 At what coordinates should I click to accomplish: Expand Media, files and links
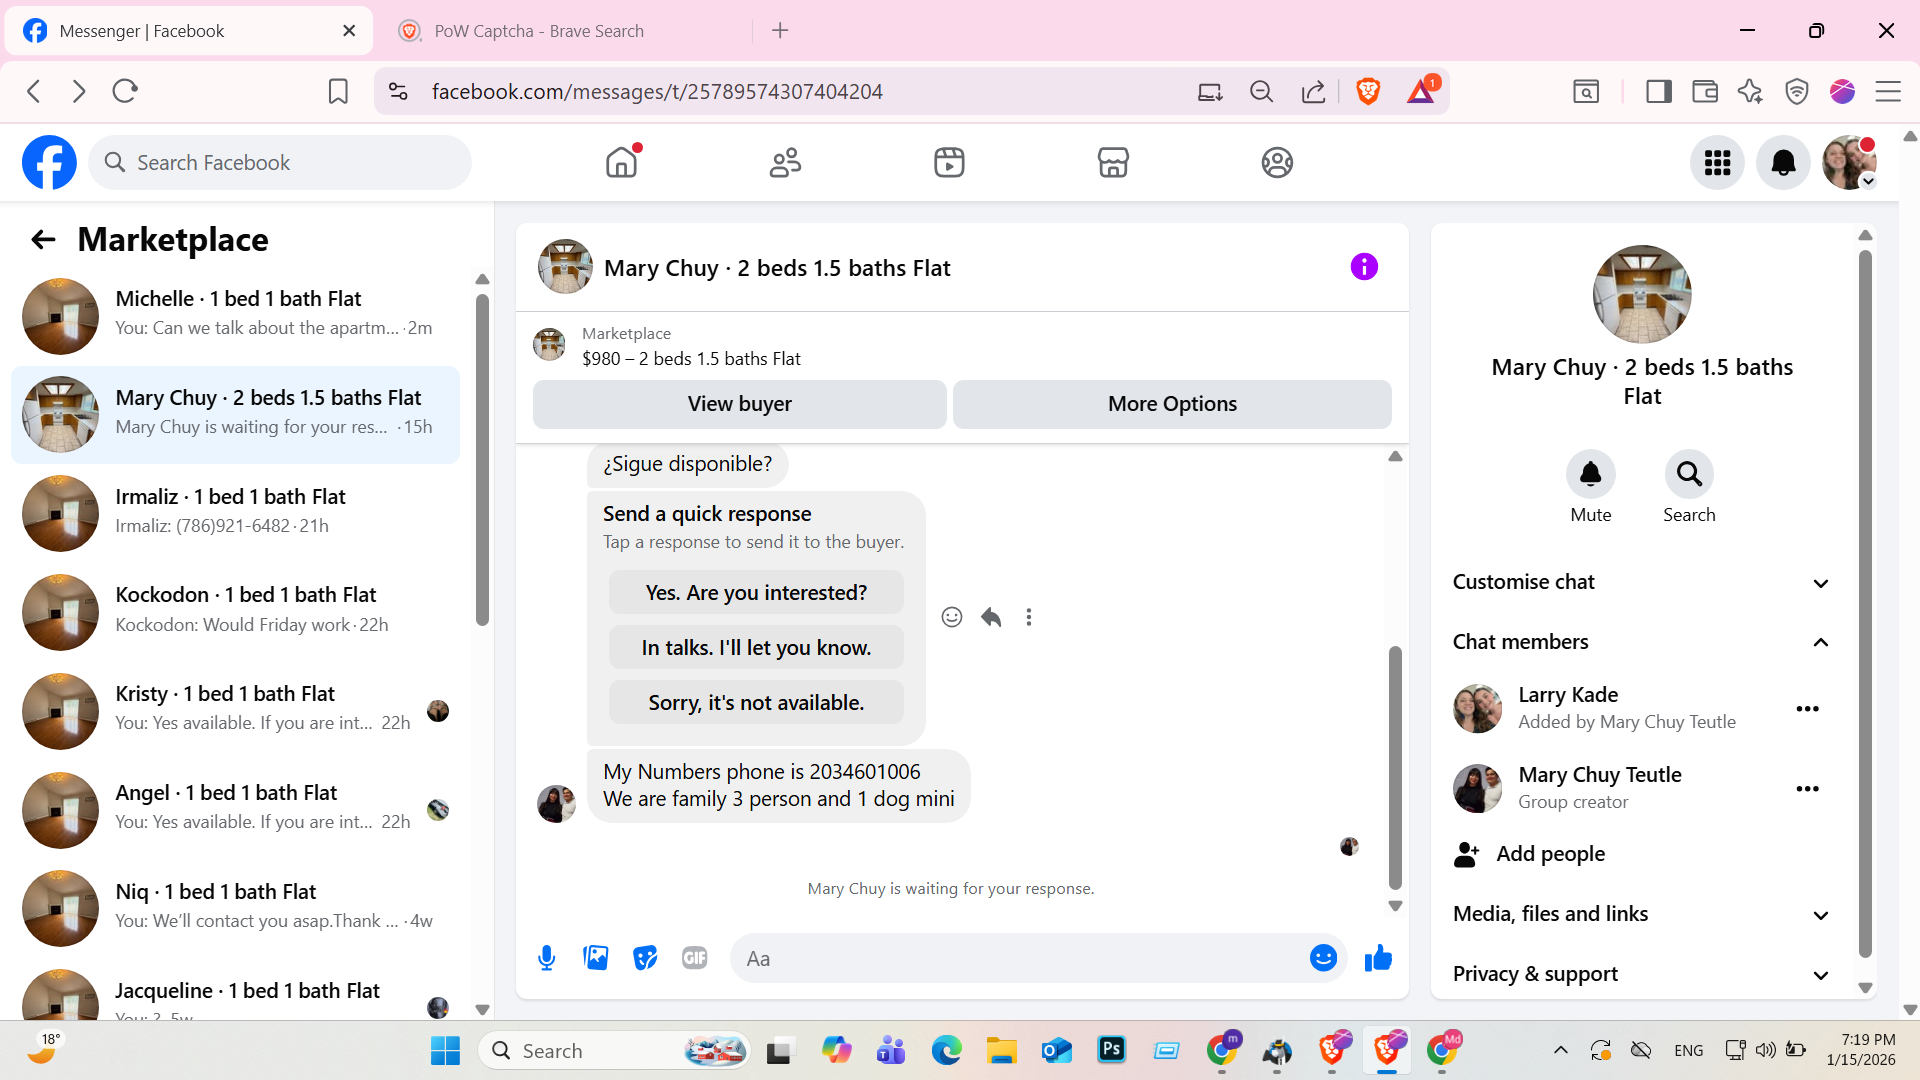point(1640,914)
